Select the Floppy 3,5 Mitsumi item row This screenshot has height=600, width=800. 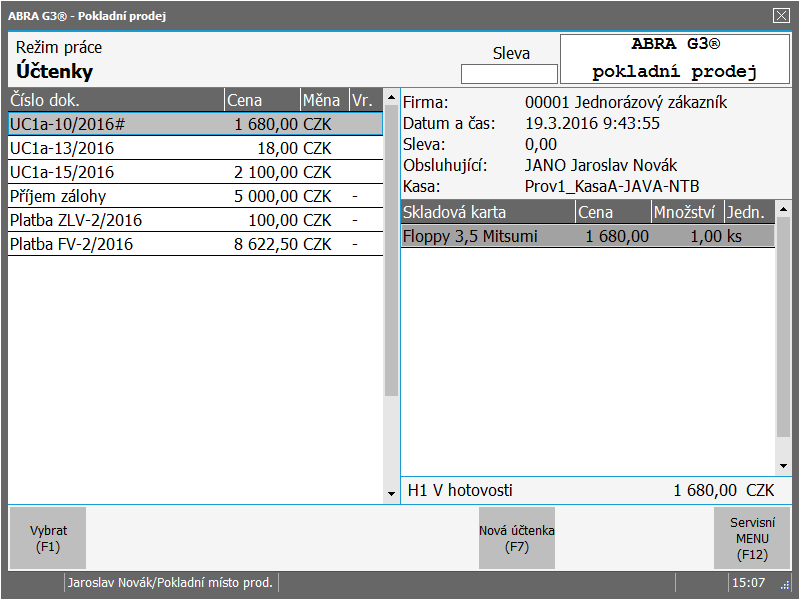587,236
